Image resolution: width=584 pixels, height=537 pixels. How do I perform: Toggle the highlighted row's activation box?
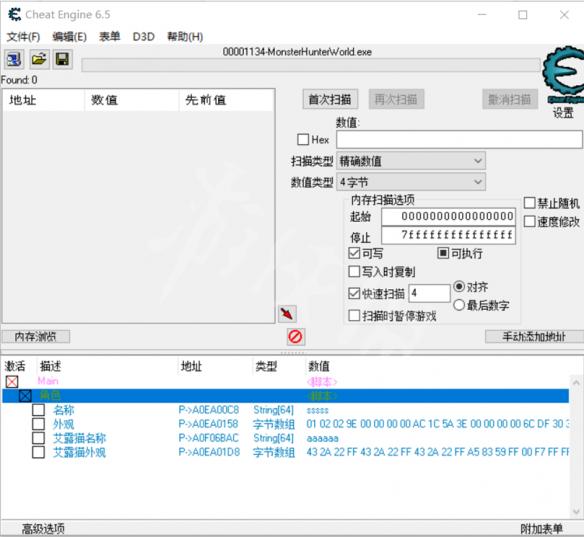pyautogui.click(x=25, y=395)
